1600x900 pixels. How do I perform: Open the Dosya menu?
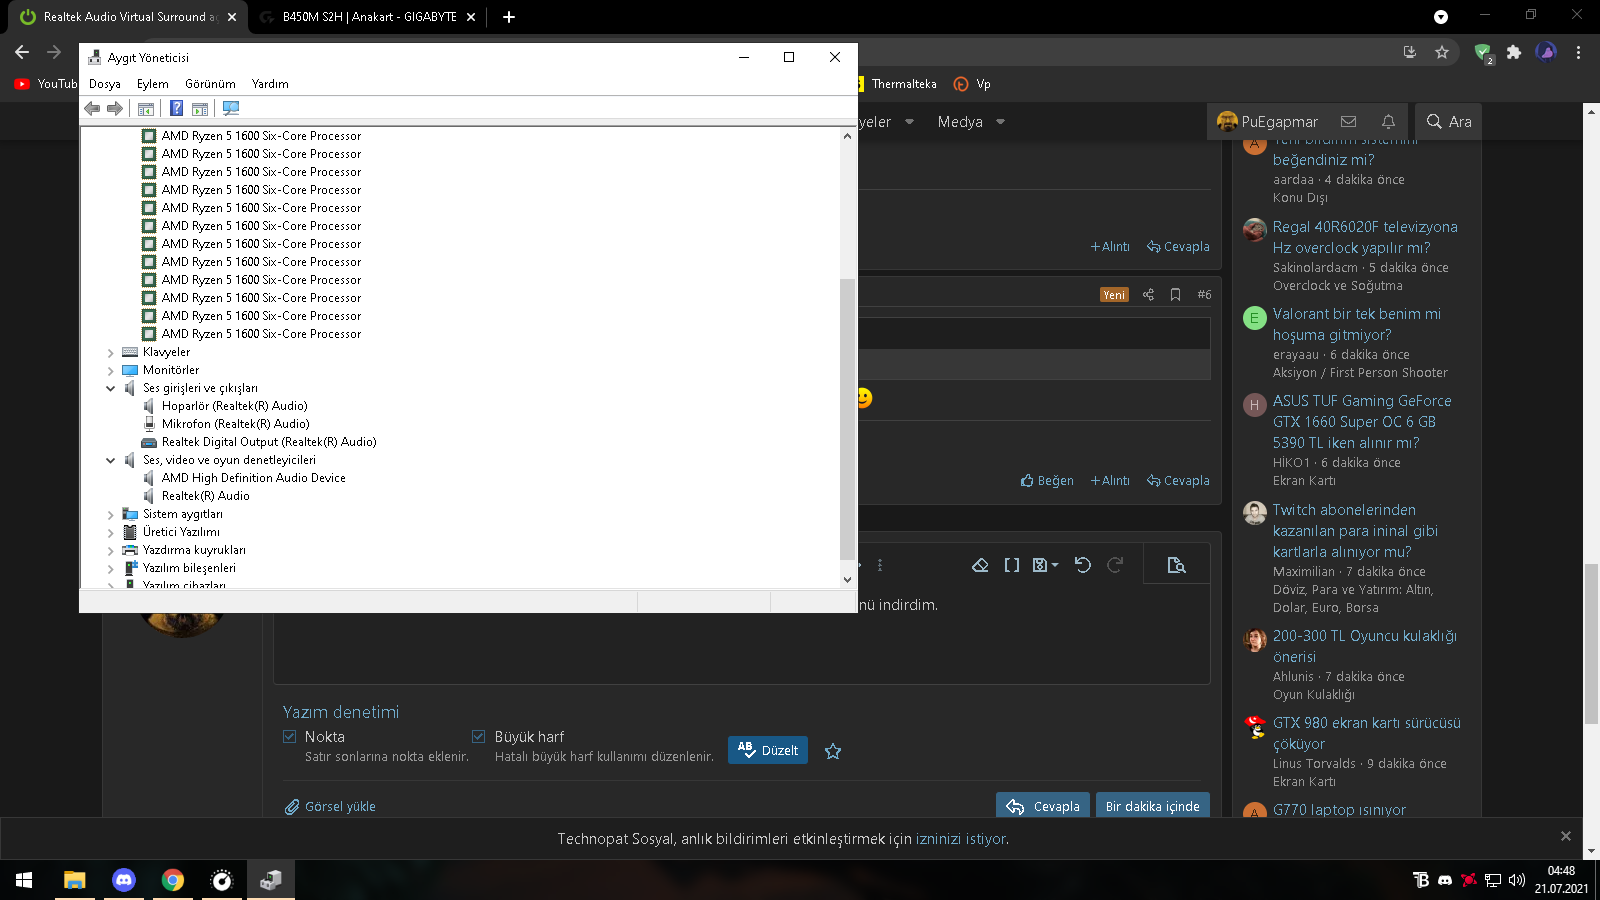(105, 84)
